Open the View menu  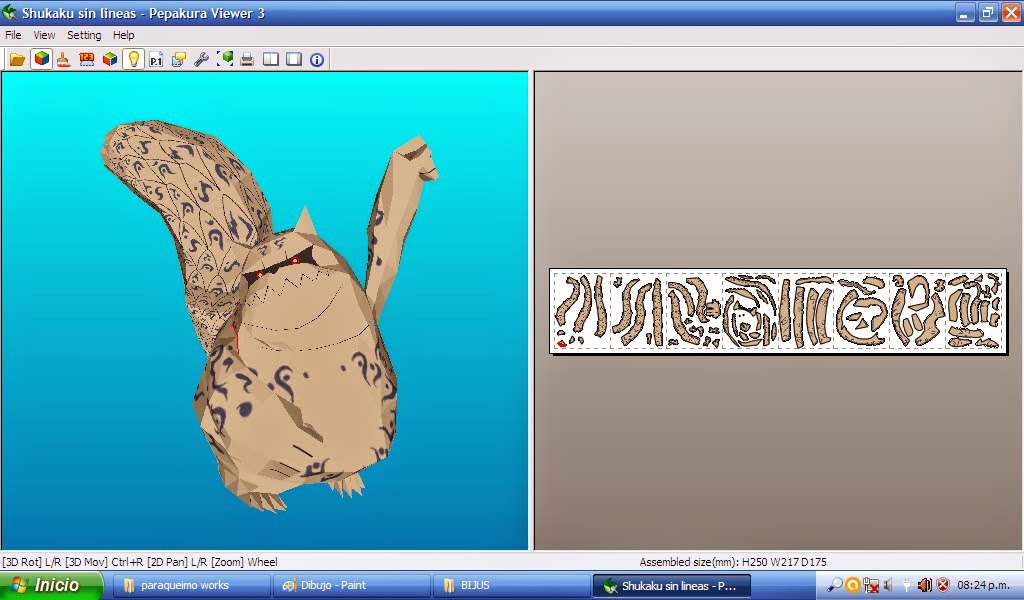click(x=44, y=35)
